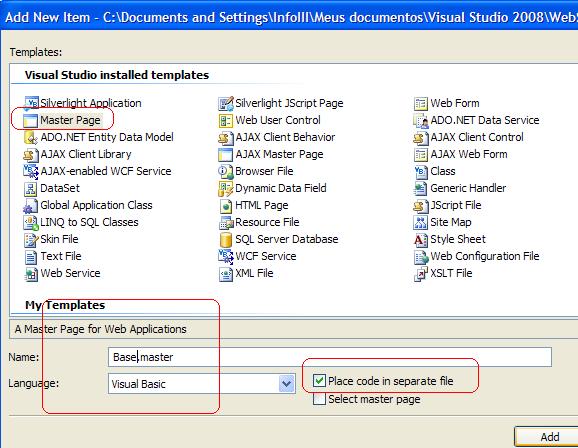Screen dimensions: 578x448
Task: Select the Generic Handler template
Action: pos(460,188)
